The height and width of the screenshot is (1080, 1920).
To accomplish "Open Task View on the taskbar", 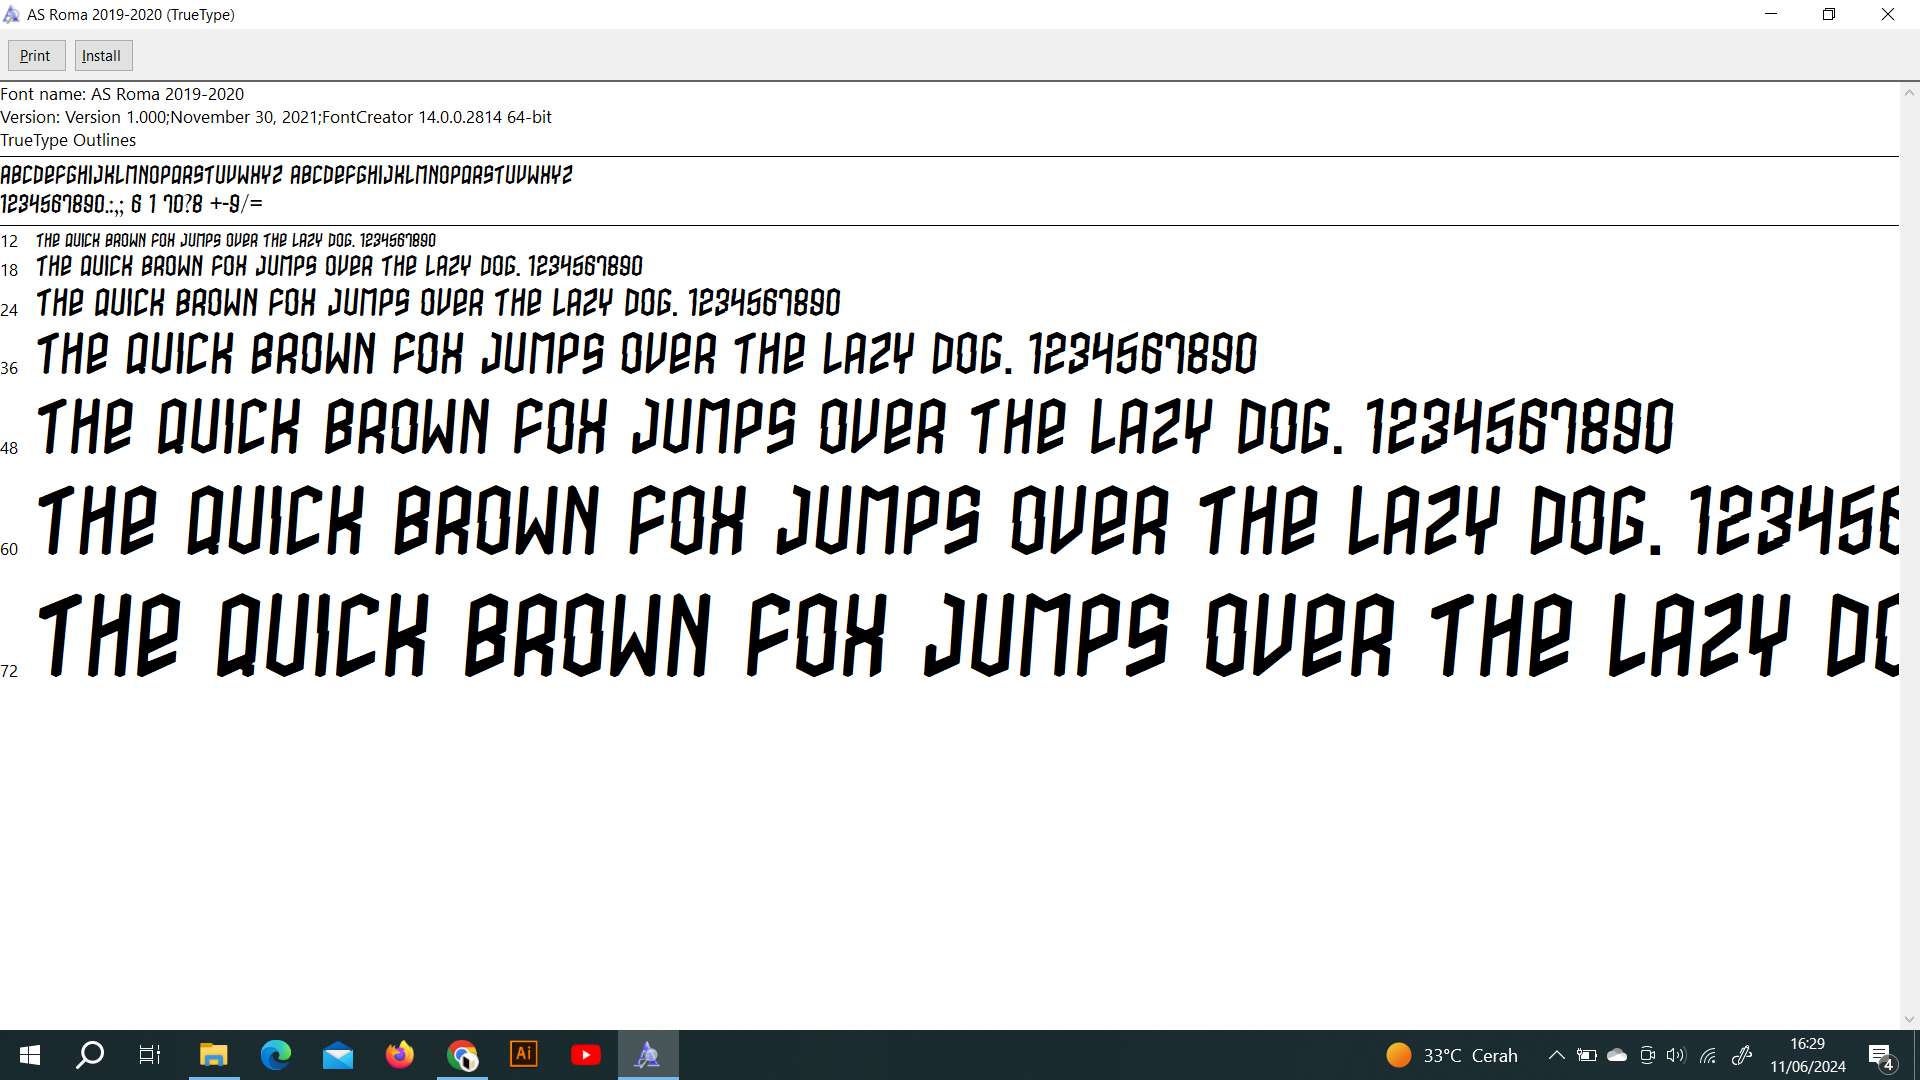I will [x=150, y=1055].
